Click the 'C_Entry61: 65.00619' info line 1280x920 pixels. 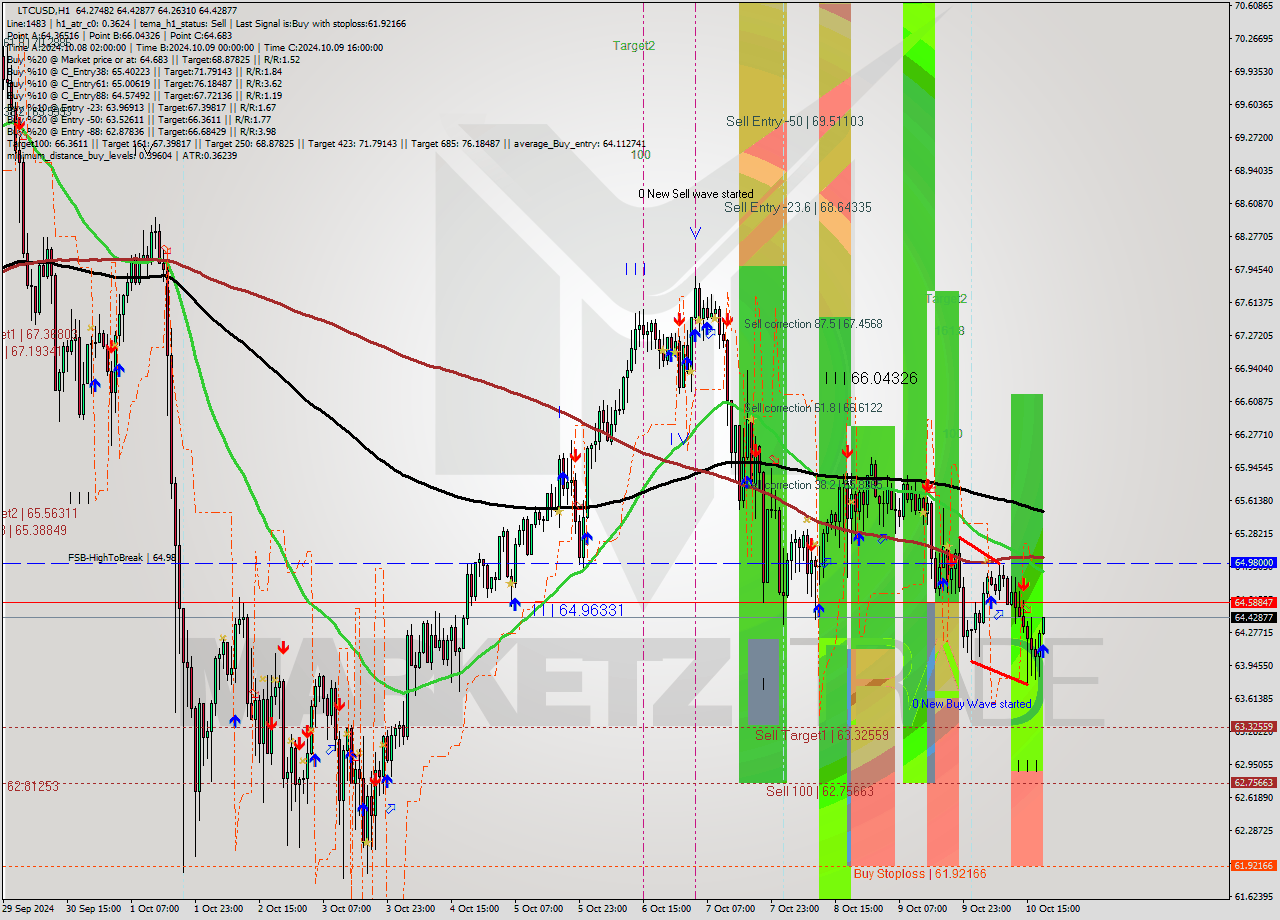click(144, 83)
